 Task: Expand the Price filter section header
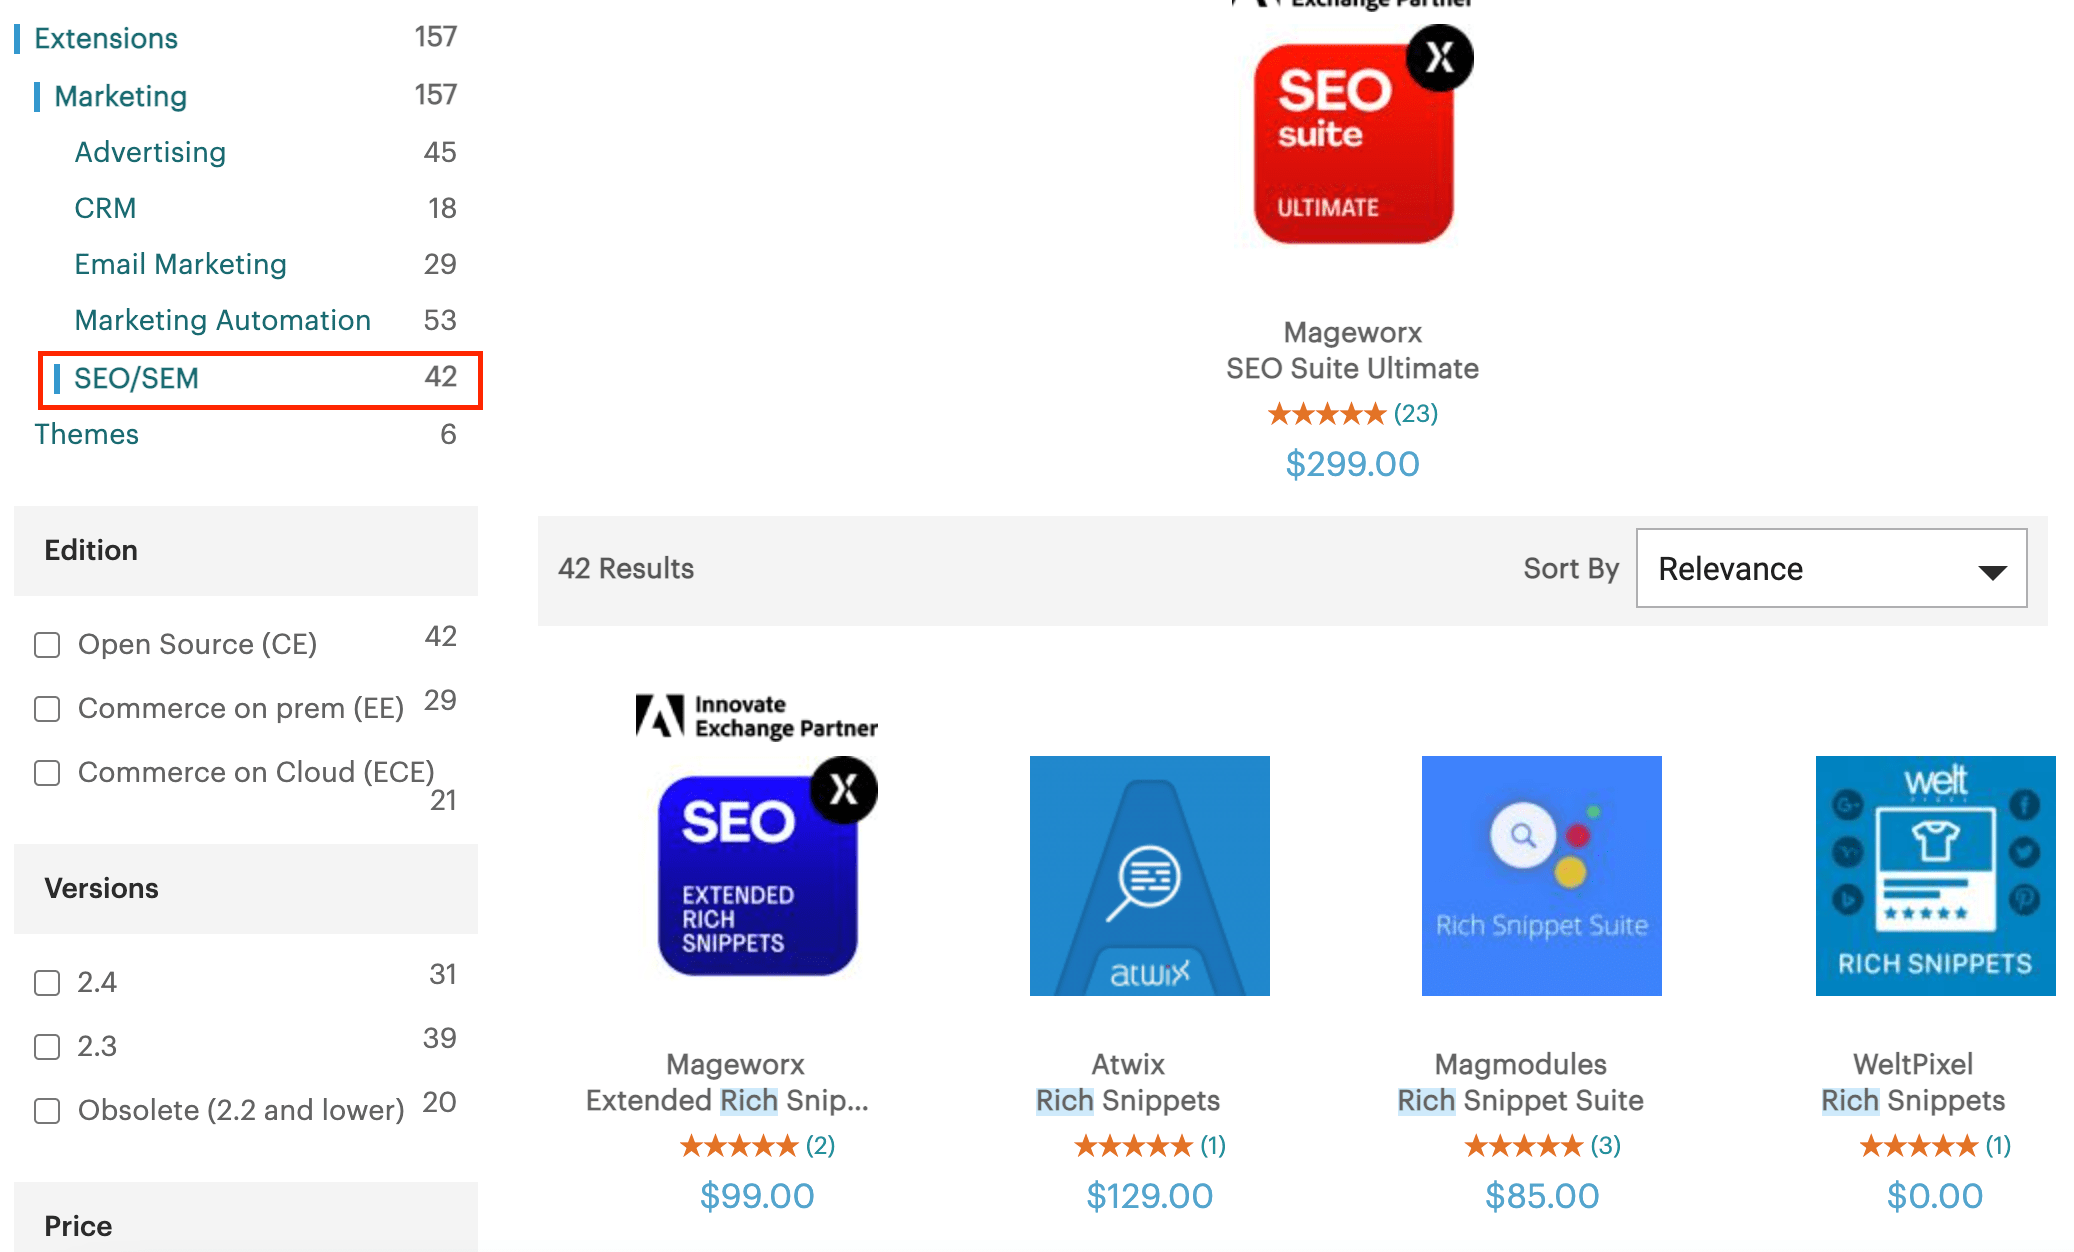click(x=246, y=1218)
